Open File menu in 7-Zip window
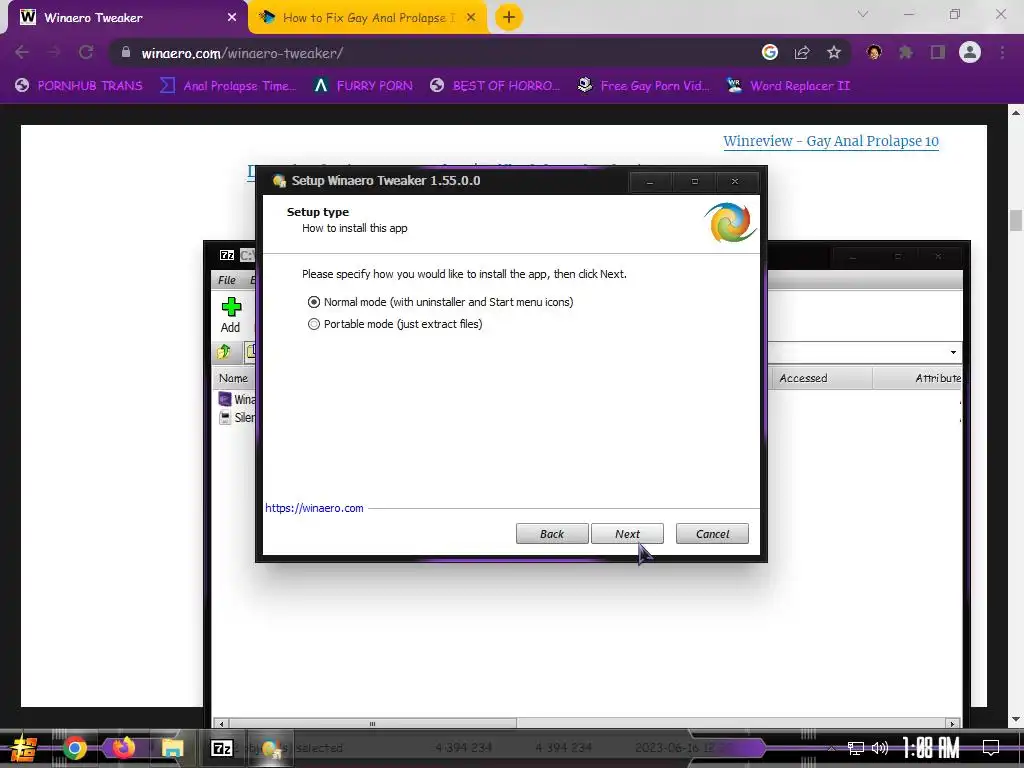 tap(227, 280)
